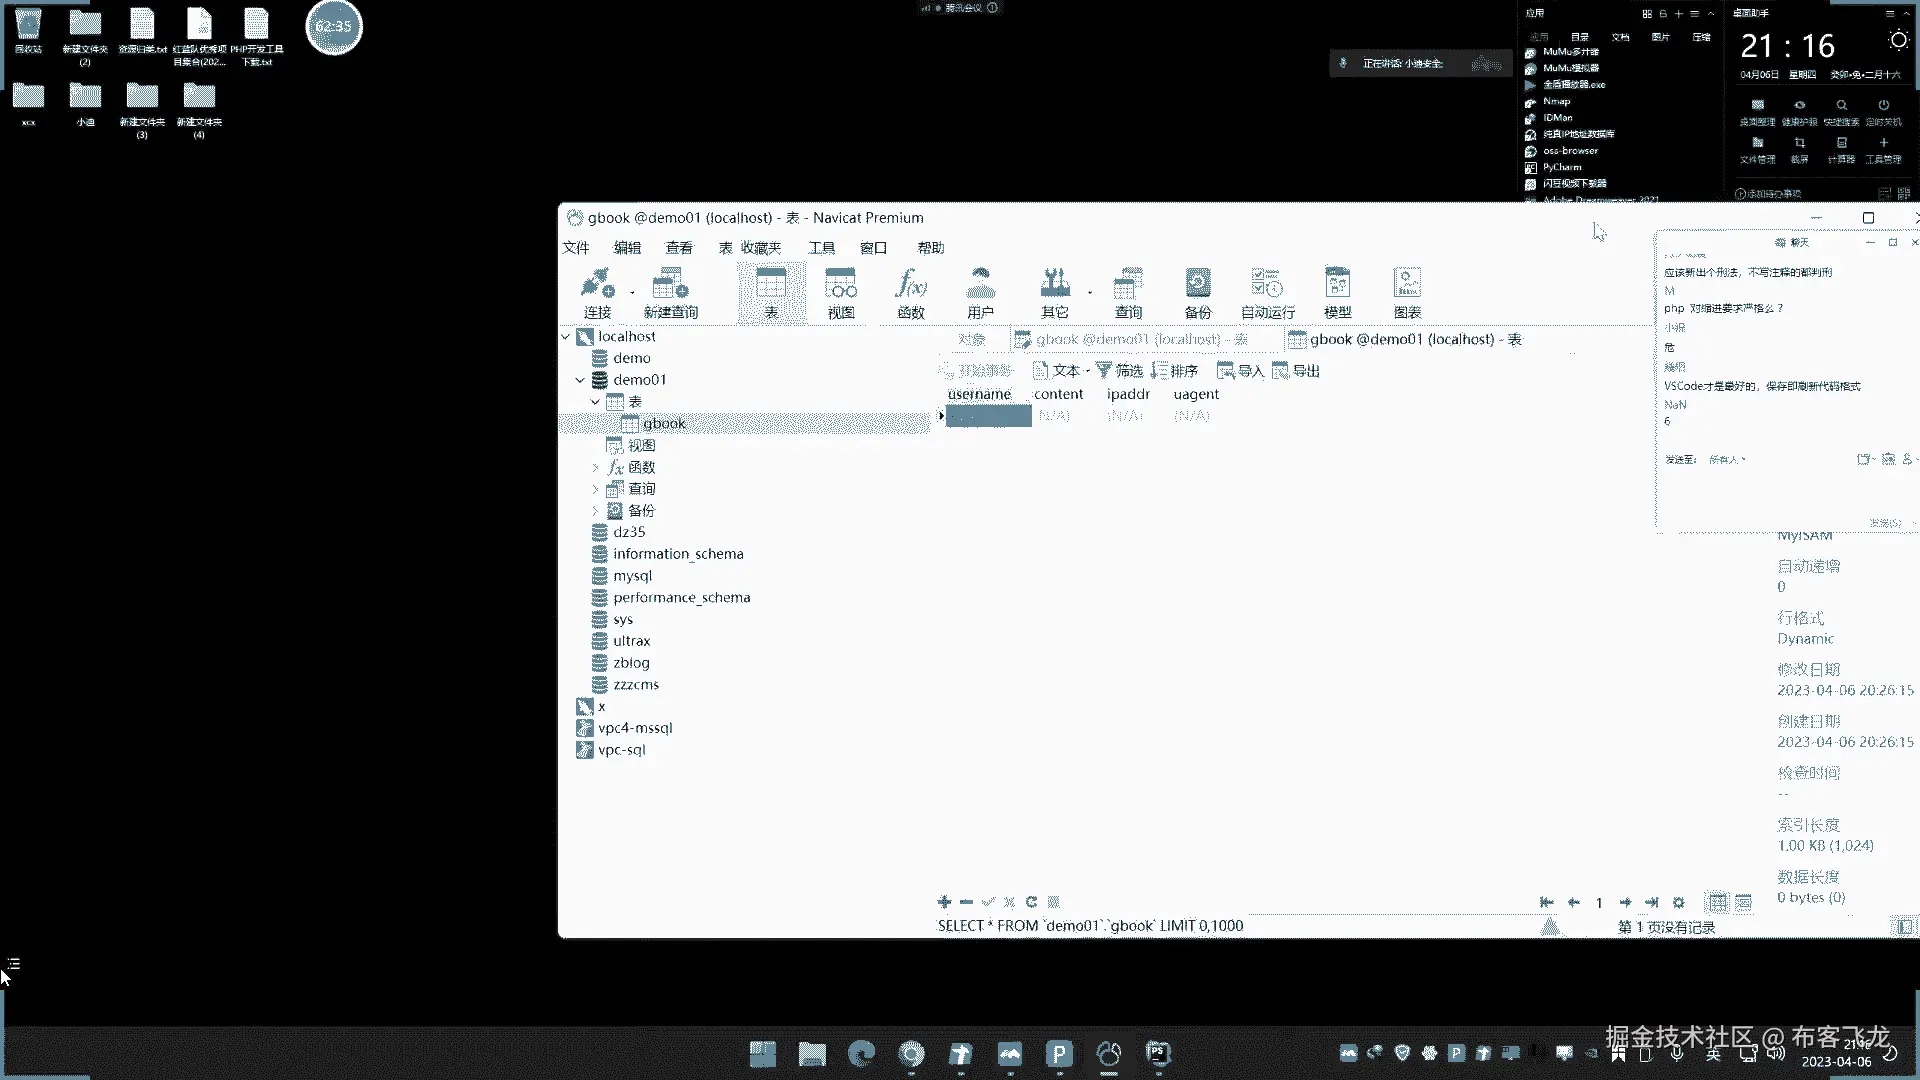Open the 工具 menu
The width and height of the screenshot is (1920, 1080).
(821, 248)
